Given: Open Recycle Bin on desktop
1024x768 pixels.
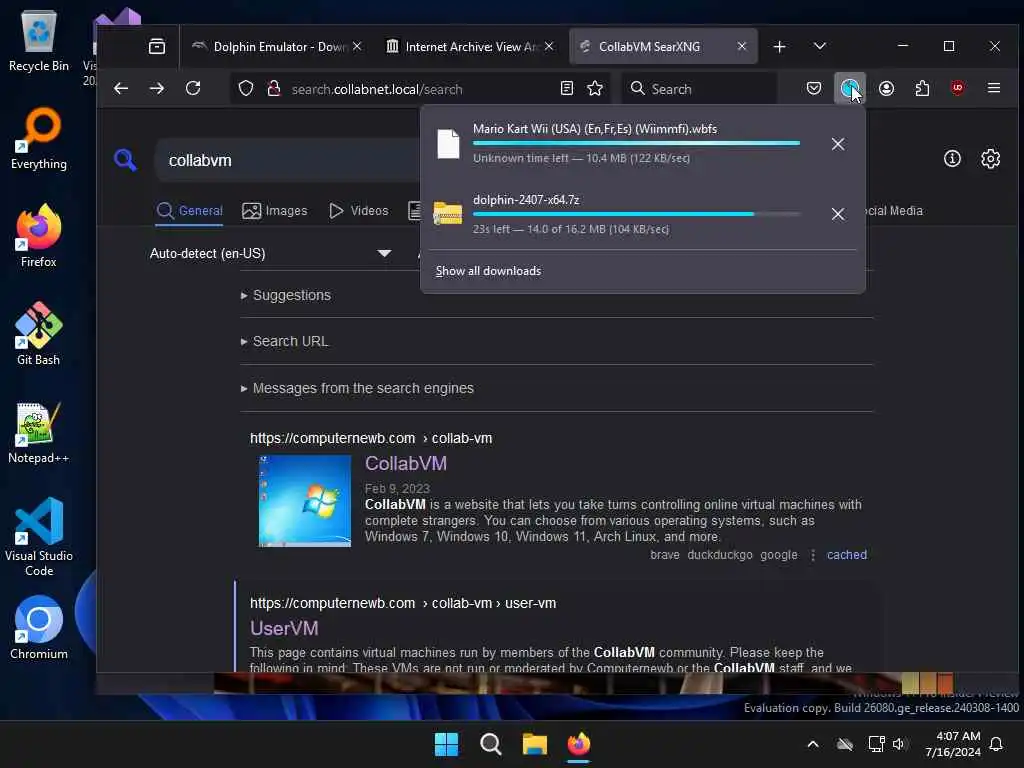Looking at the screenshot, I should 39,40.
